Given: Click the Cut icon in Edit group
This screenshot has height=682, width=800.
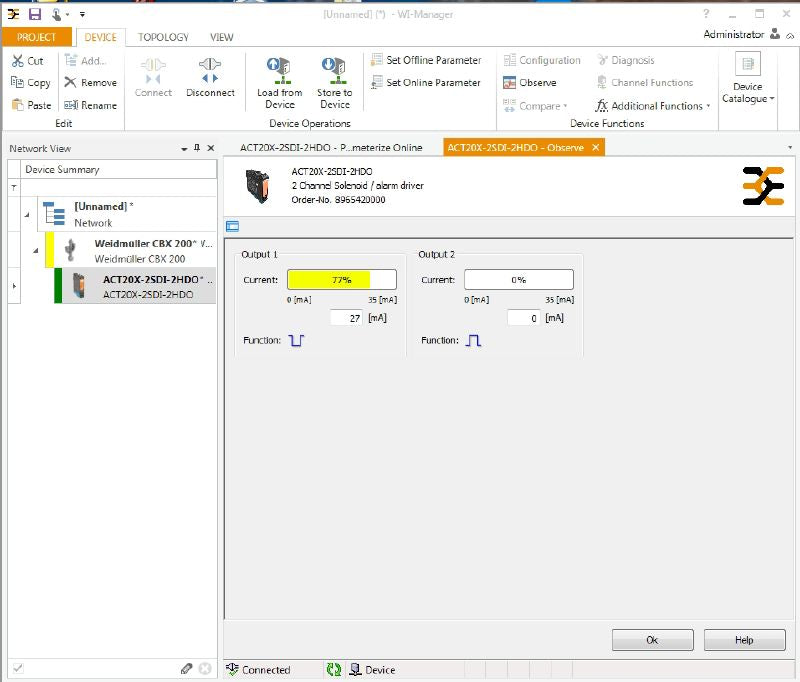Looking at the screenshot, I should (x=18, y=61).
